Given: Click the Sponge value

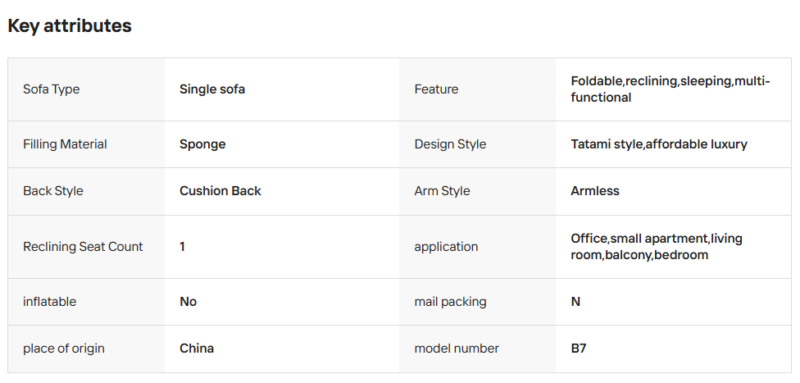Looking at the screenshot, I should pos(202,144).
